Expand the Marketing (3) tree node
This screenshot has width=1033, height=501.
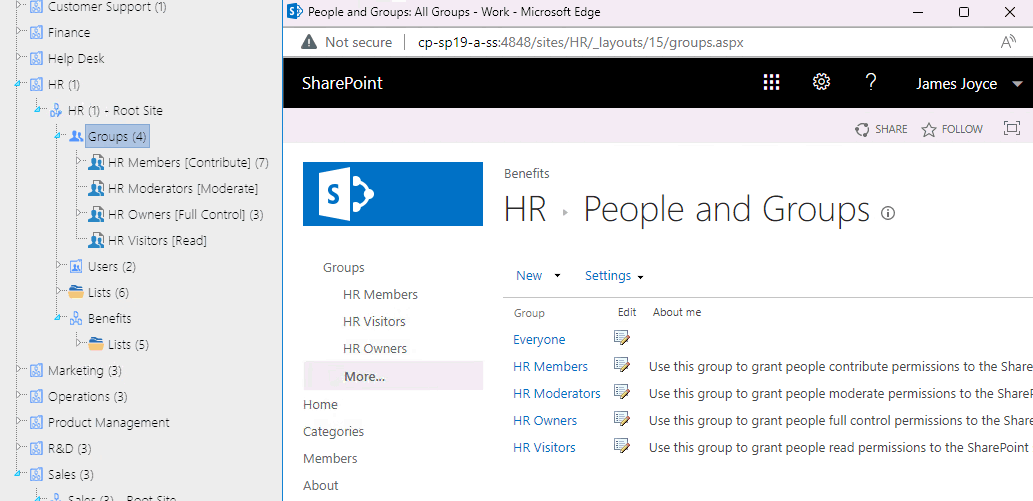[x=19, y=370]
